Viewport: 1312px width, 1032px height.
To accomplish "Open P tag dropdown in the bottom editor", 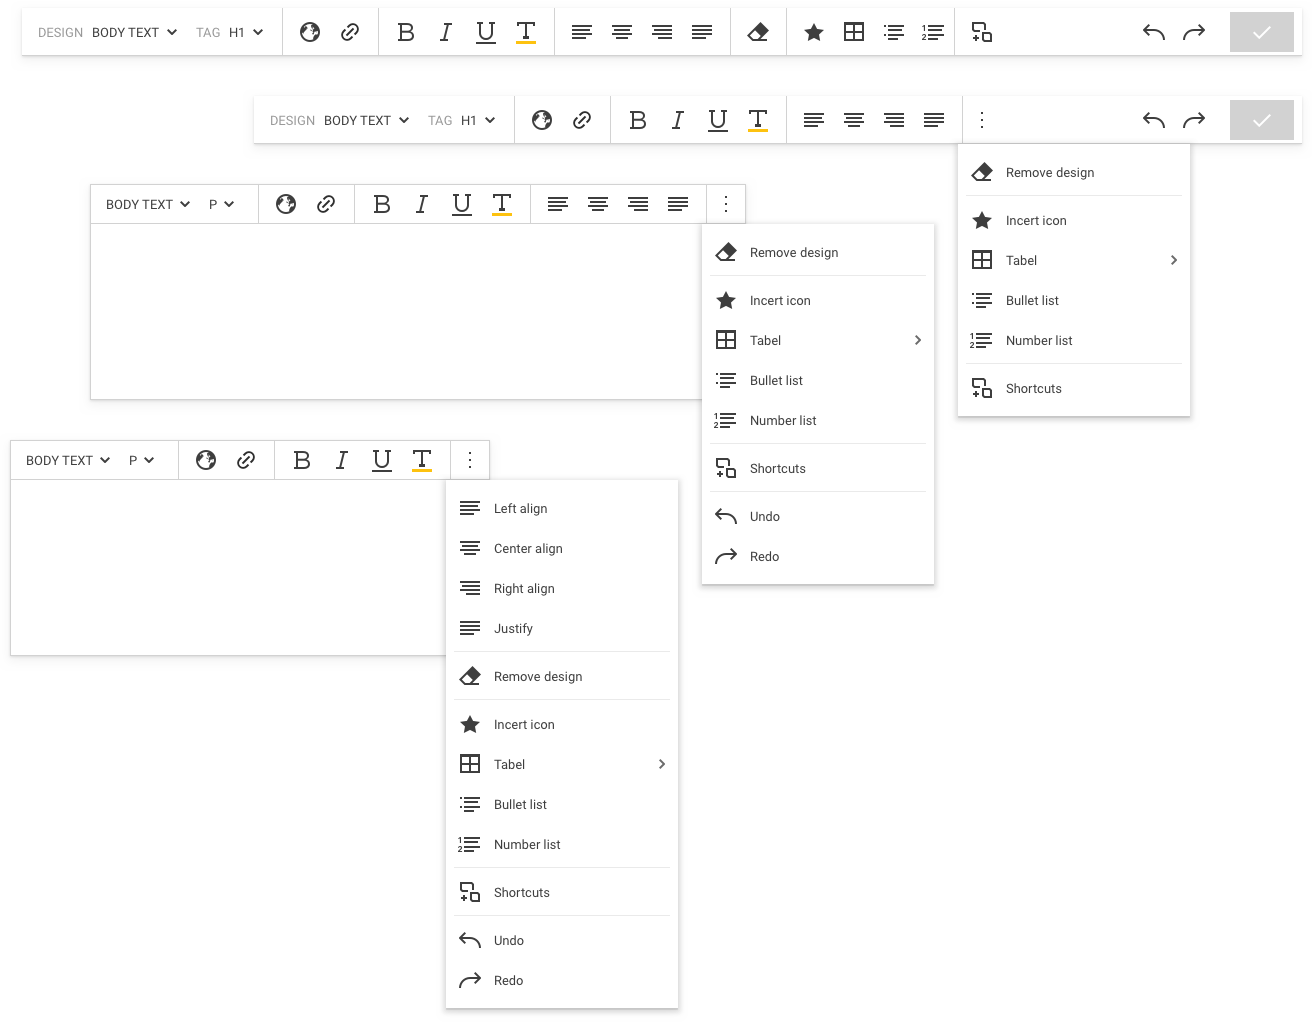I will (141, 460).
